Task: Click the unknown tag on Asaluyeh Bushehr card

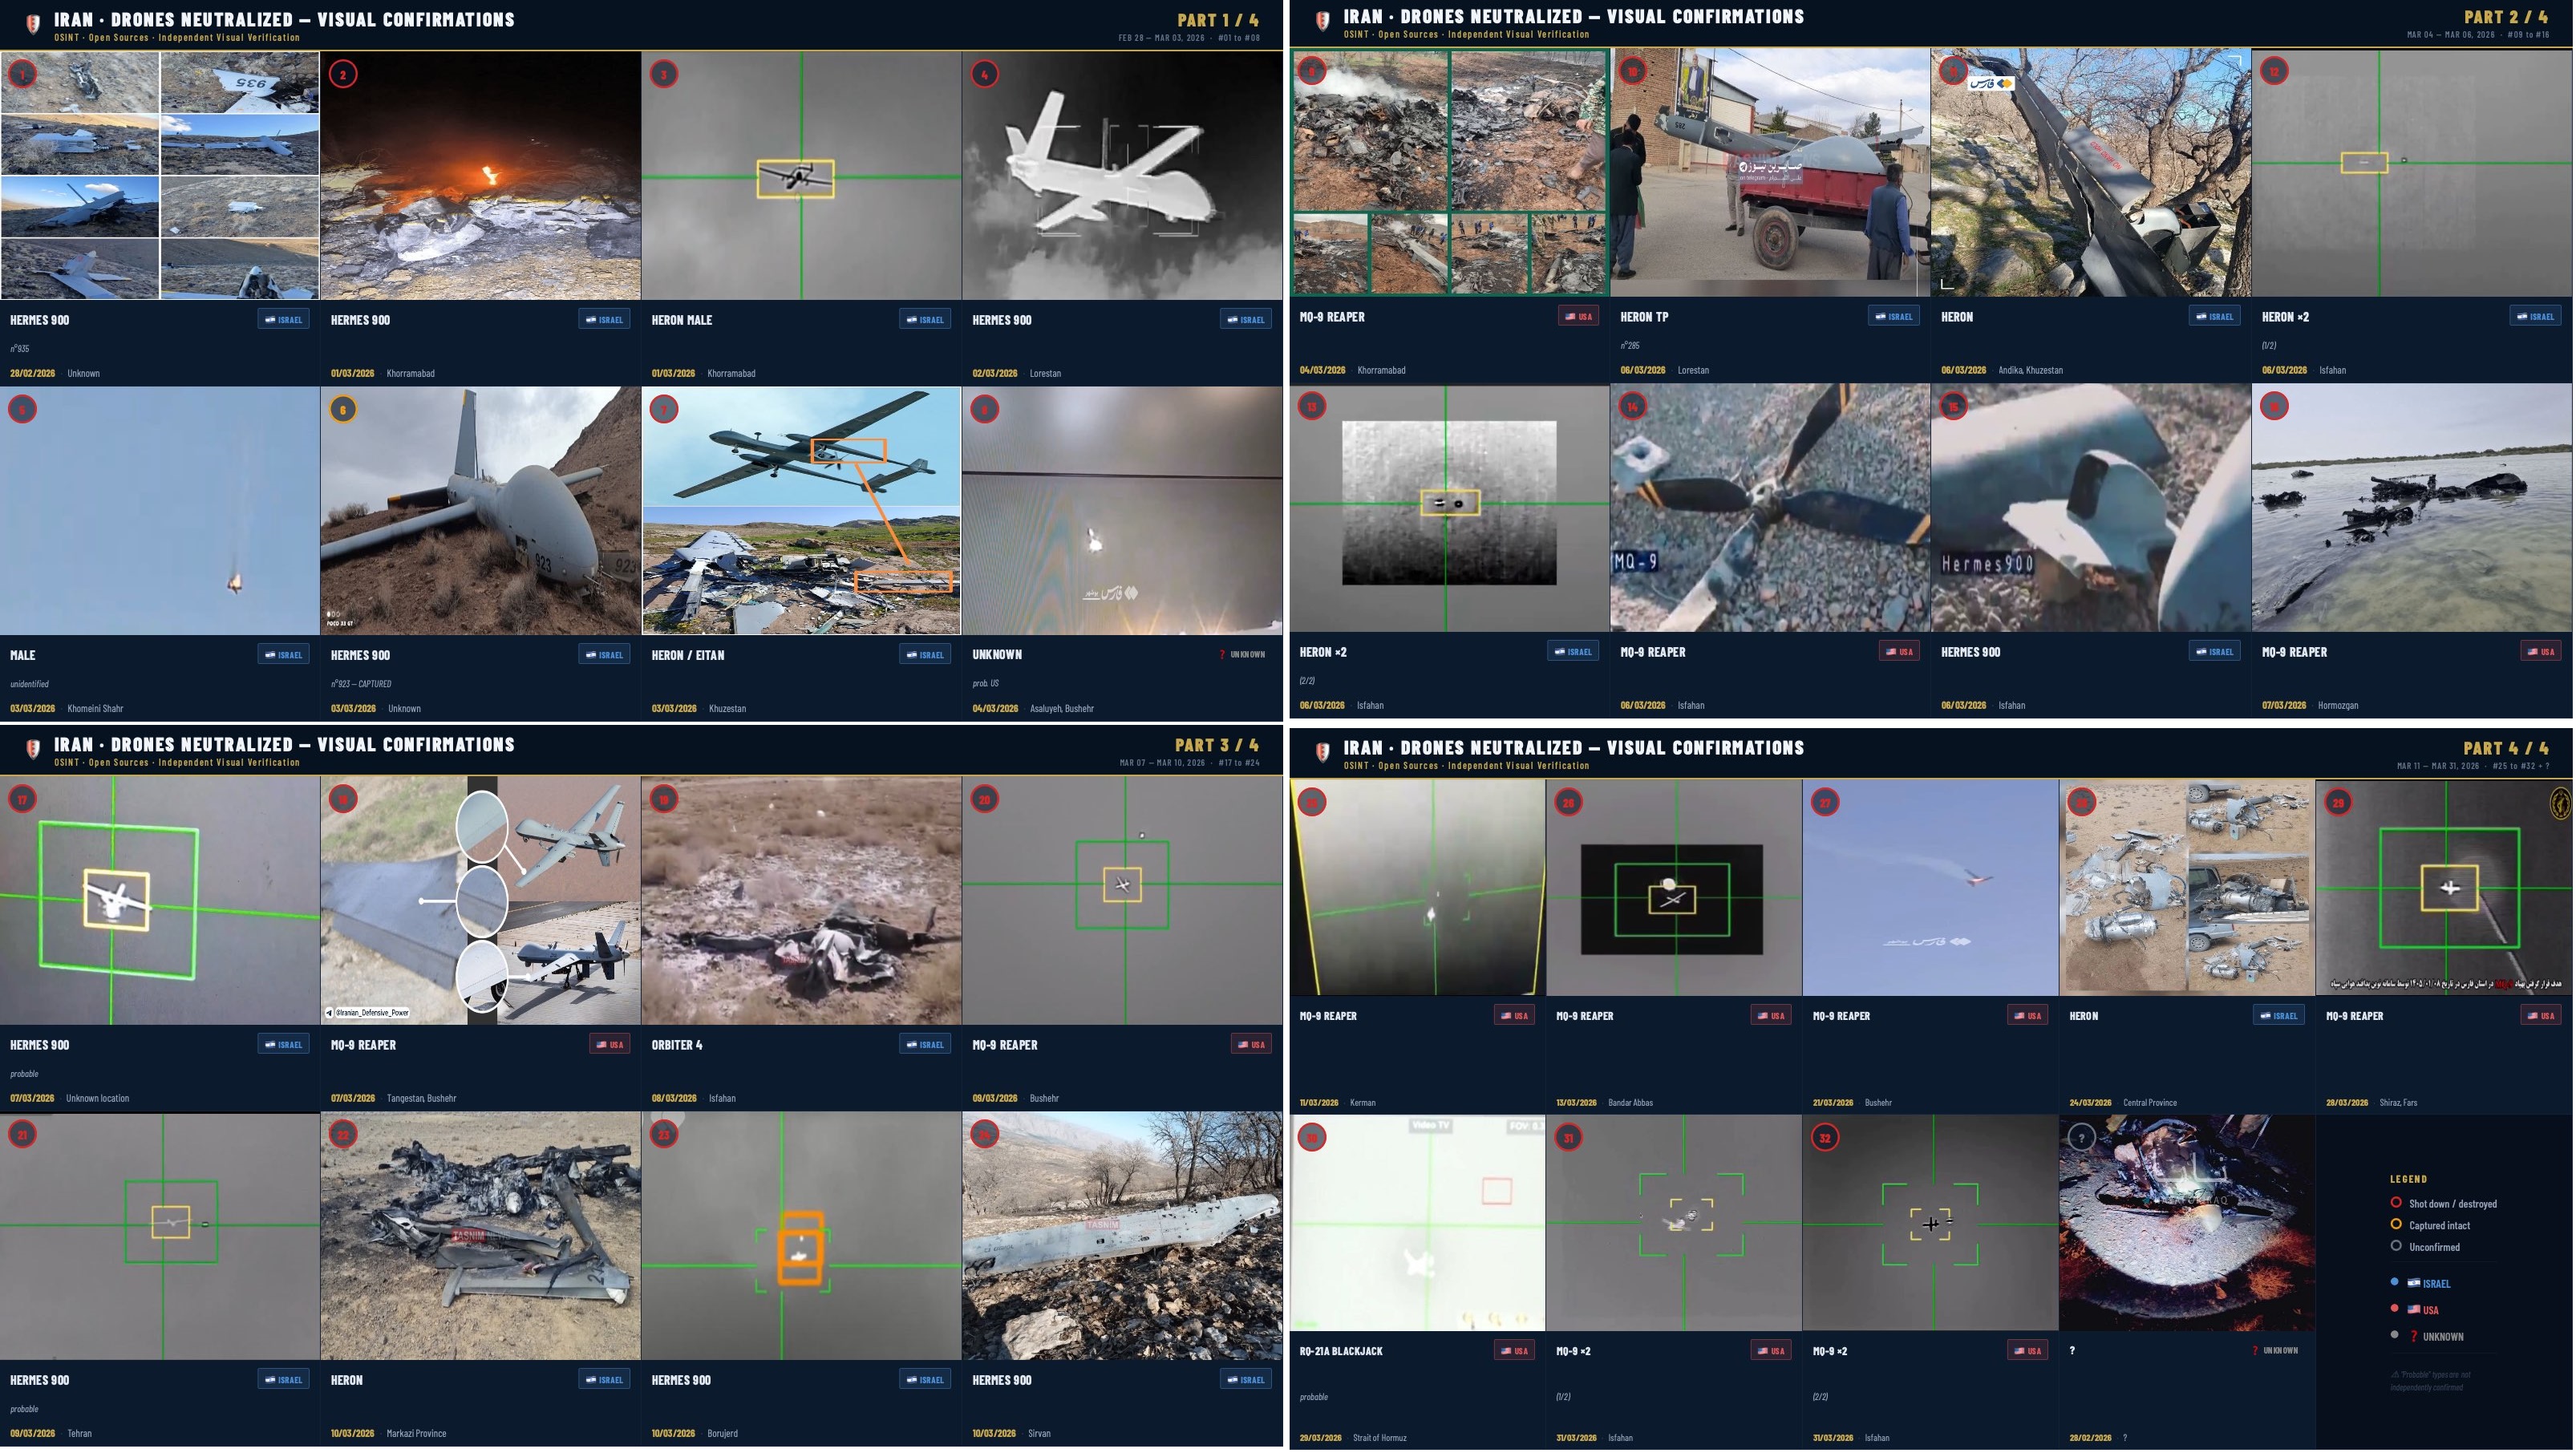Action: [1242, 655]
